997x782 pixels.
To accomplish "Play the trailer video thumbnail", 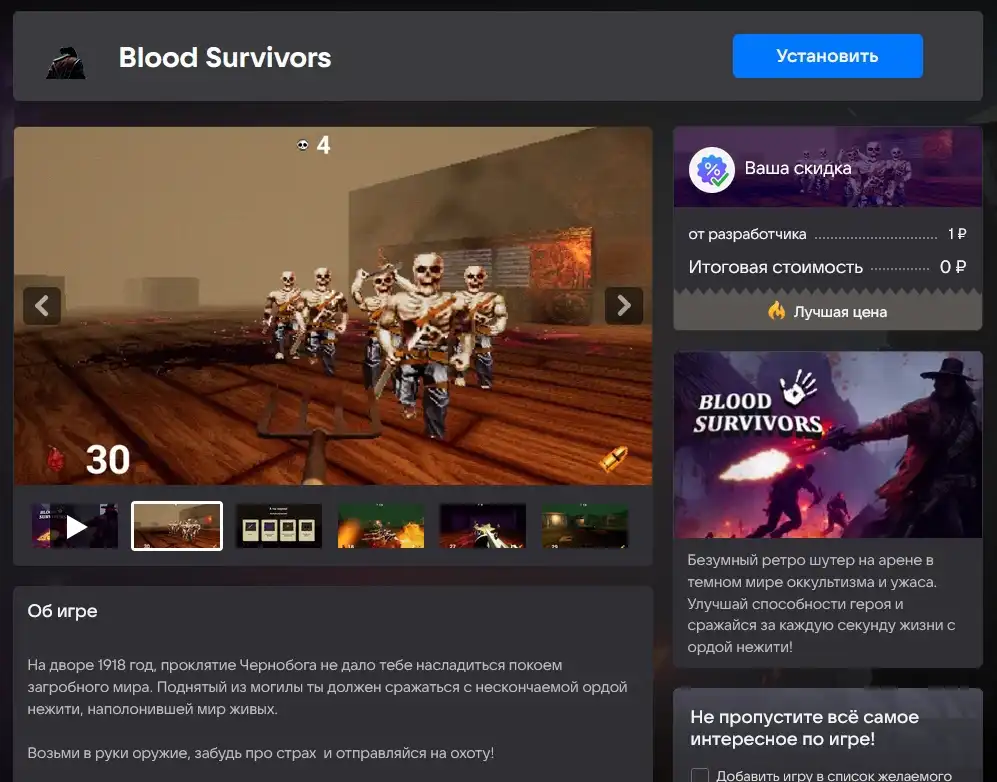I will (x=75, y=526).
